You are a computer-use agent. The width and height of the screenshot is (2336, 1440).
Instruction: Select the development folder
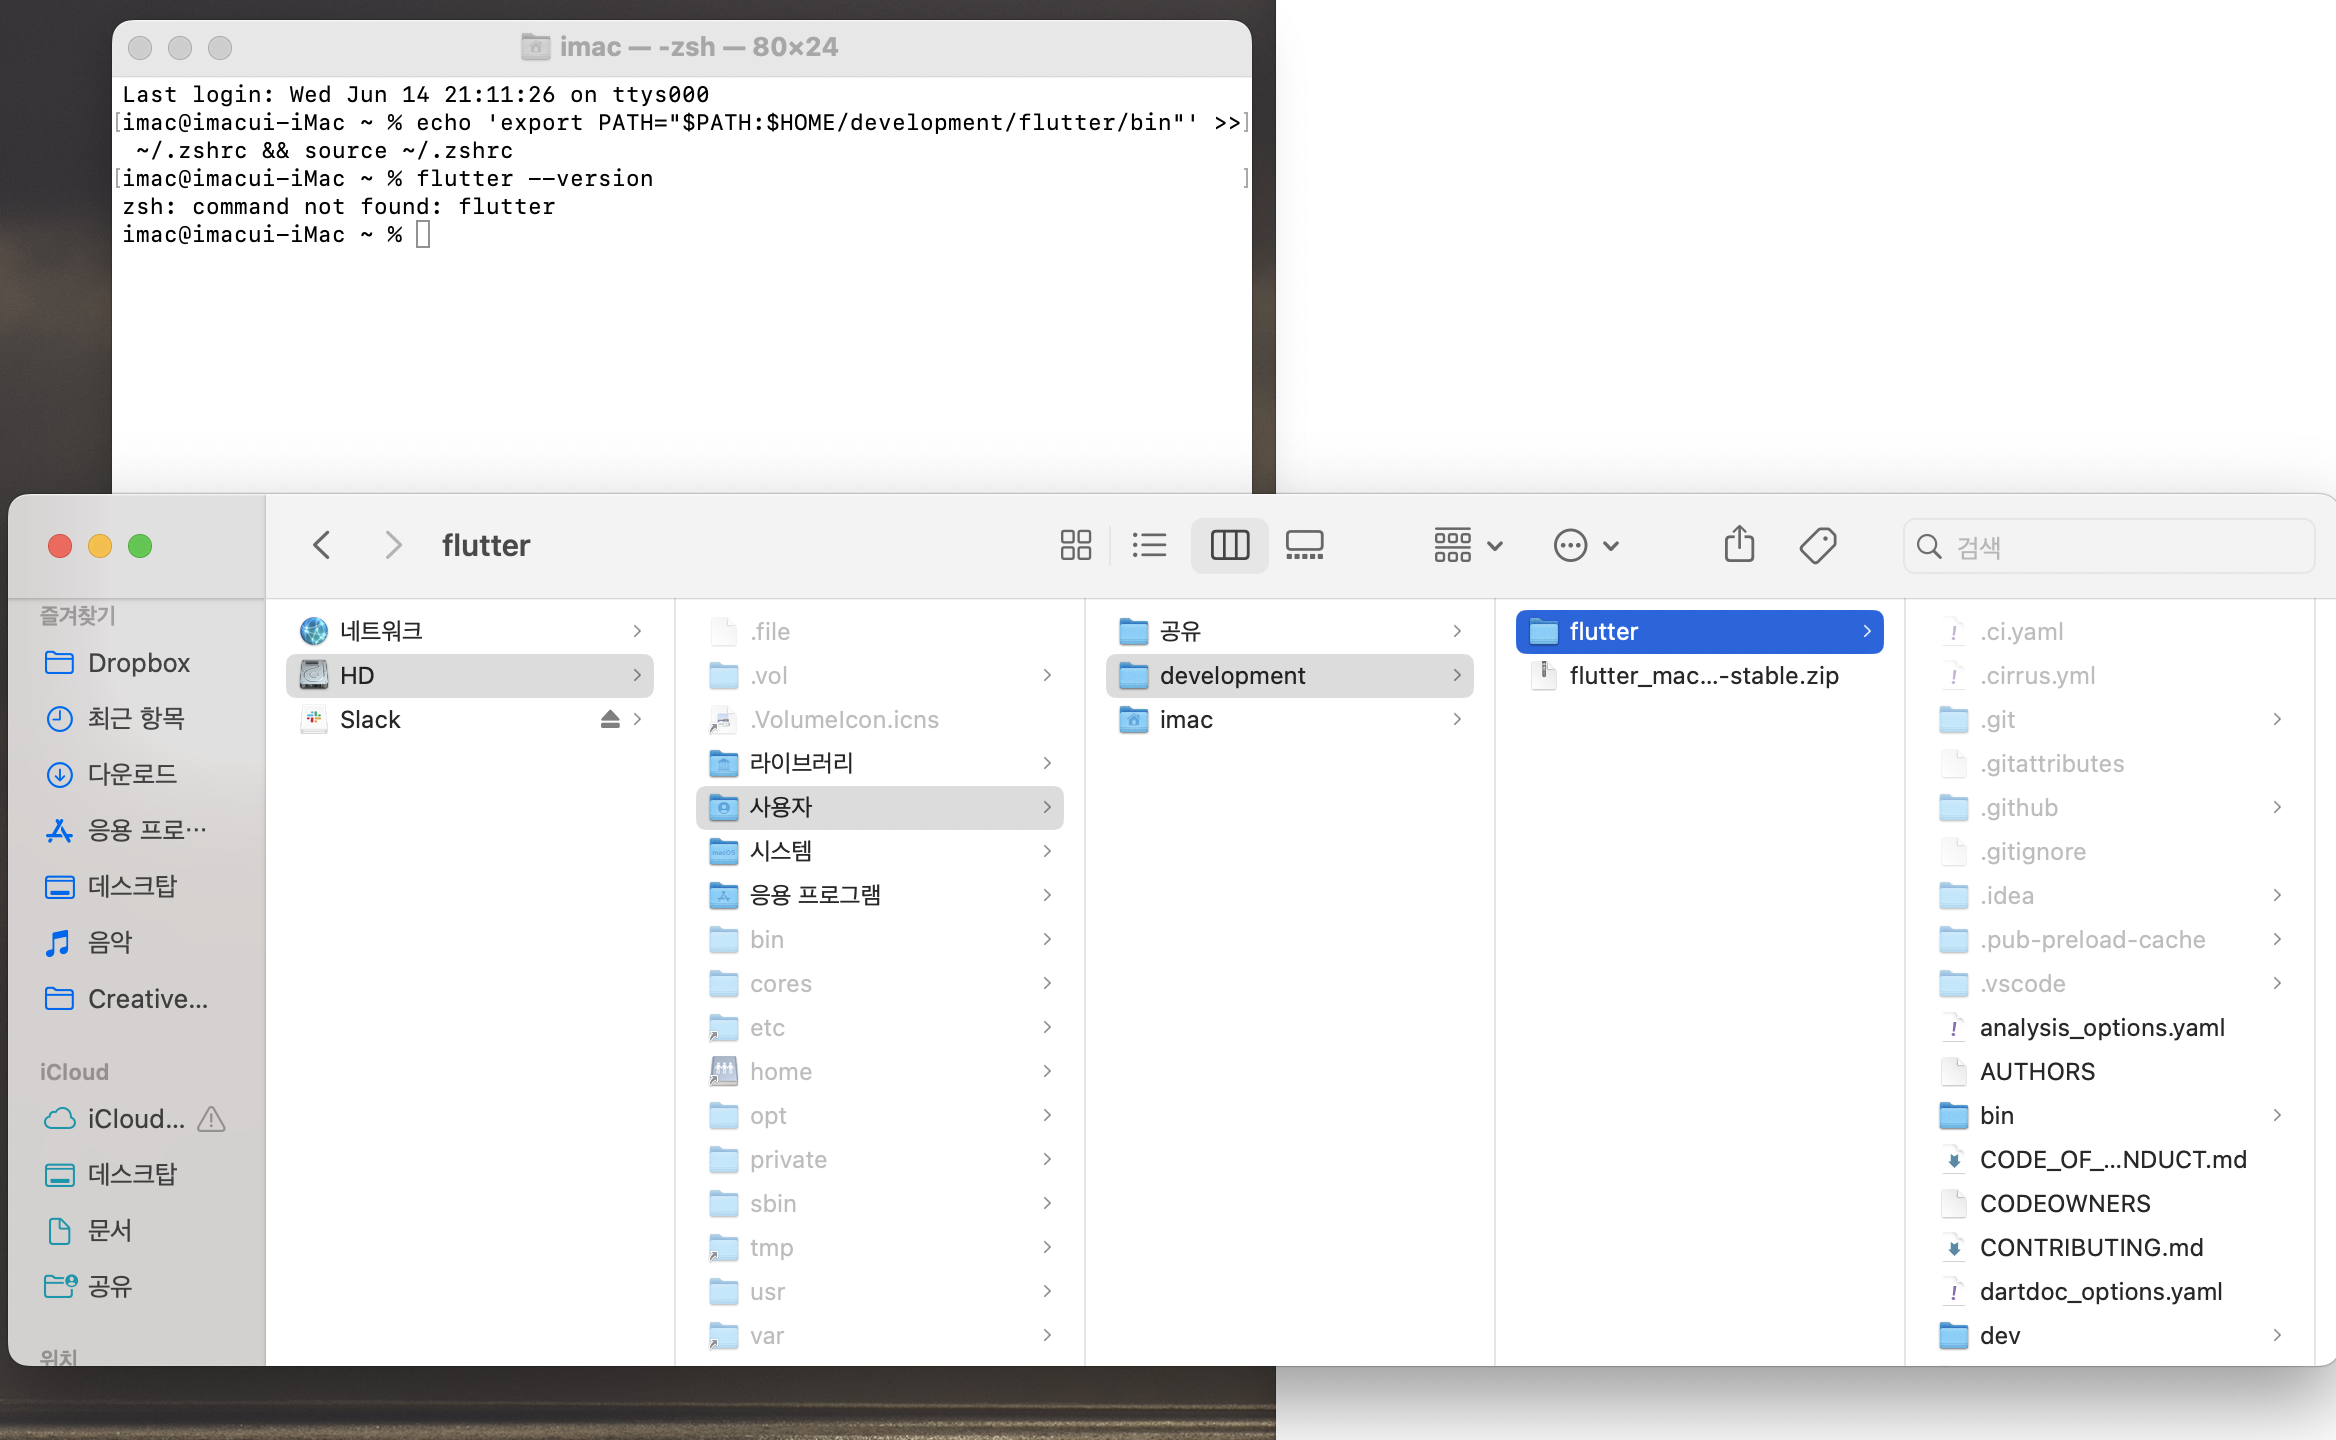tap(1290, 675)
